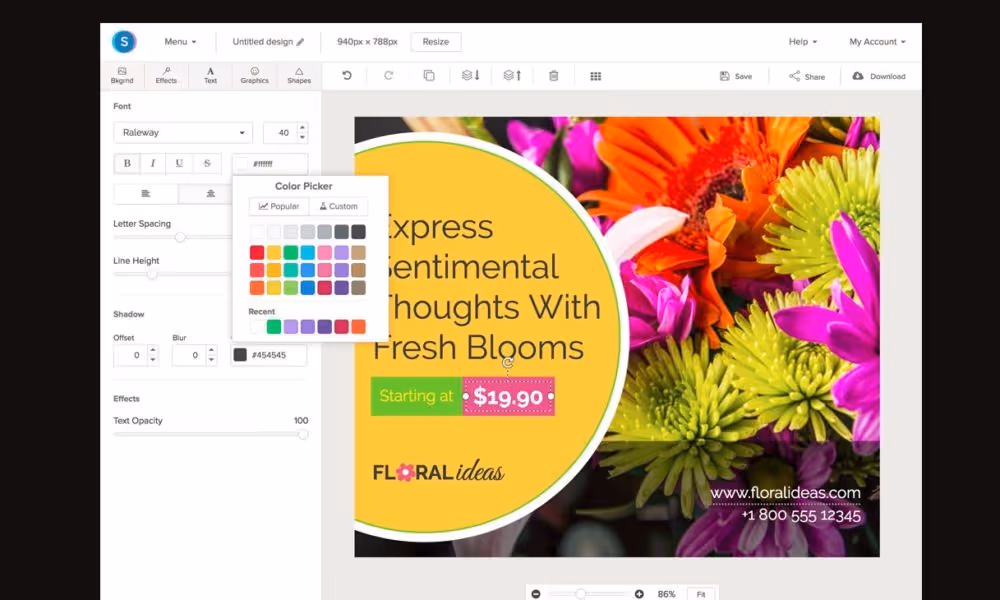Delete element using trash icon
The image size is (1000, 600).
[554, 76]
